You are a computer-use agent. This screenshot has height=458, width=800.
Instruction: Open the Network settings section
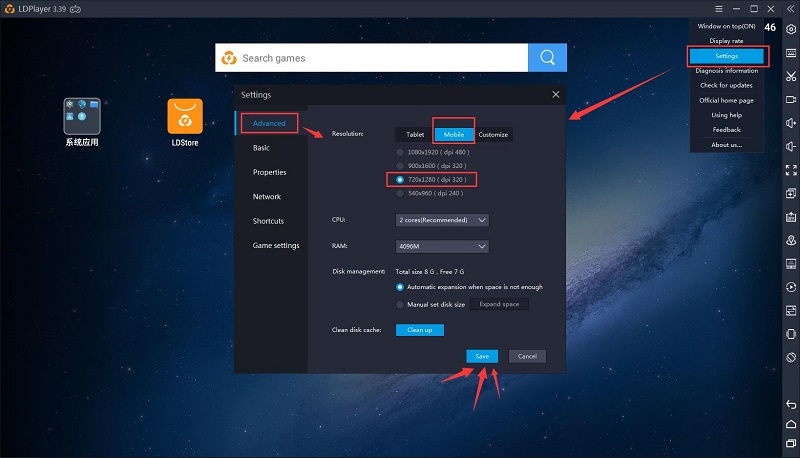pos(267,197)
